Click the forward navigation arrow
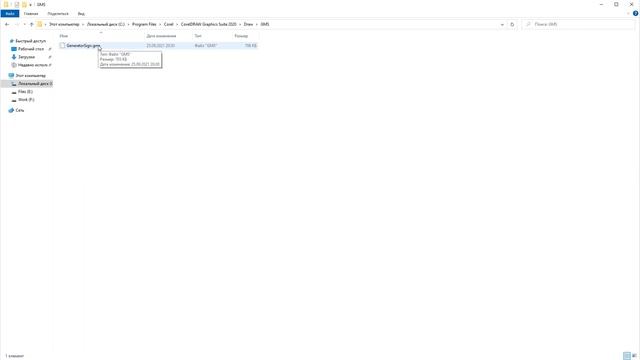640x360 pixels. point(17,24)
